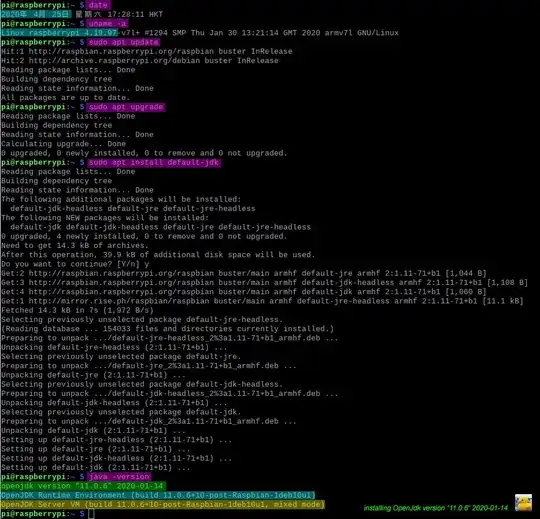Screen dimensions: 540x519
Task: Click 'Setting up default-jdk (2:1.11-71+b1)' line
Action: click(x=95, y=468)
